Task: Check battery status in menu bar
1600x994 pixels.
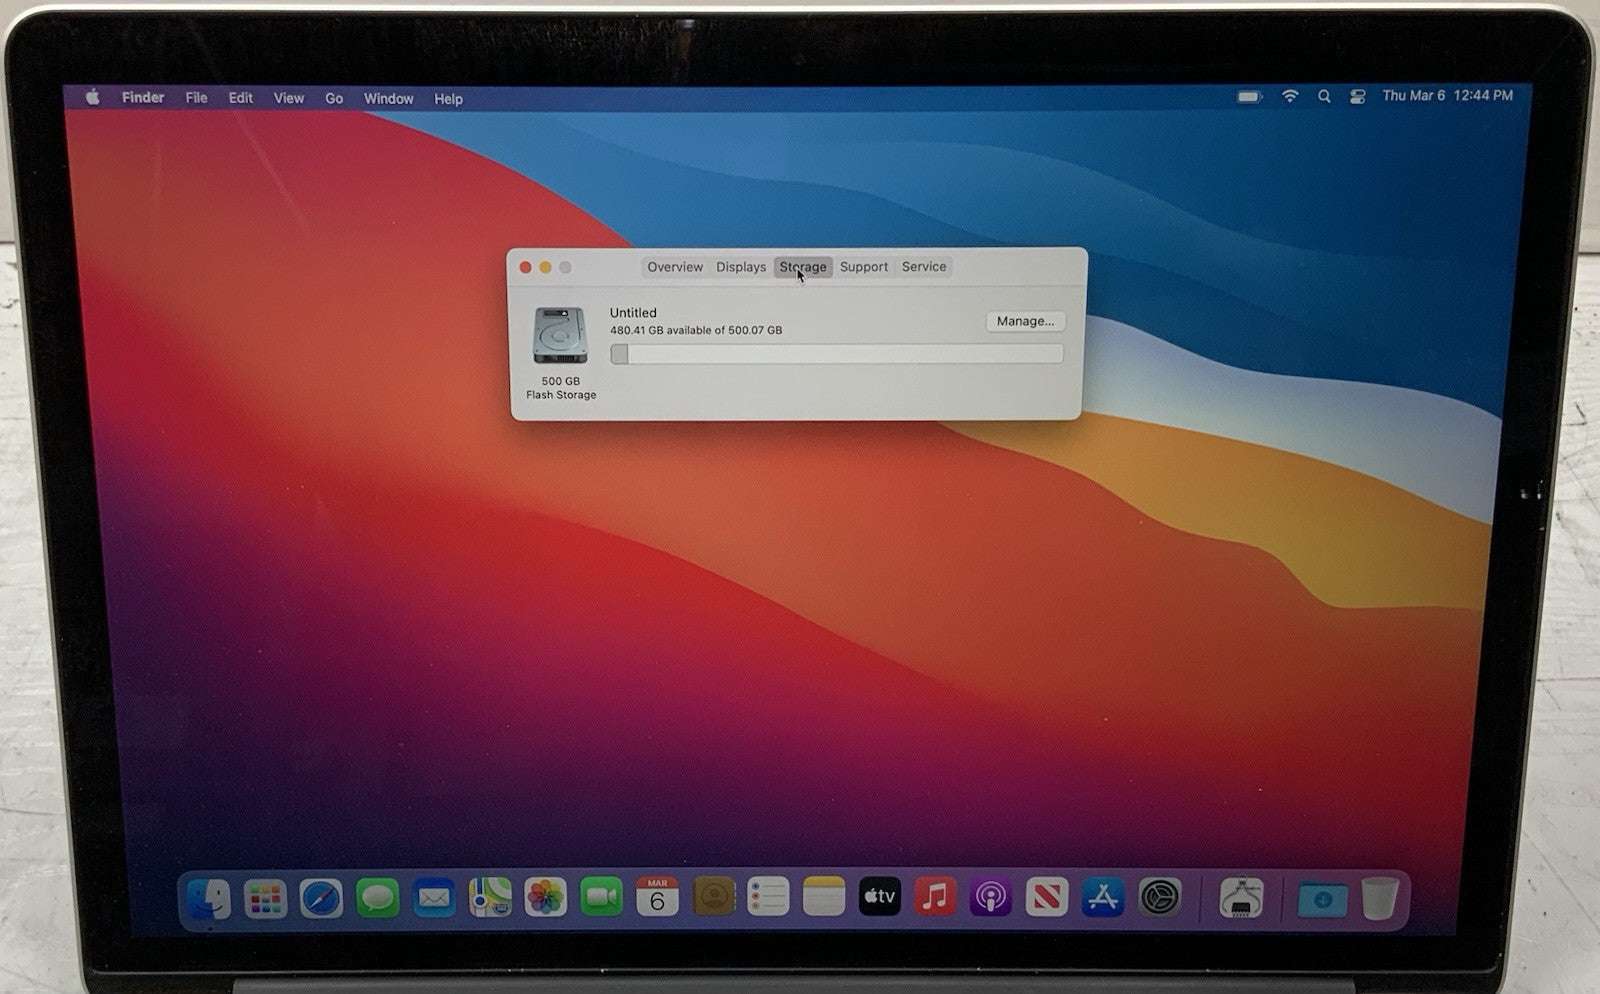Action: pos(1249,97)
